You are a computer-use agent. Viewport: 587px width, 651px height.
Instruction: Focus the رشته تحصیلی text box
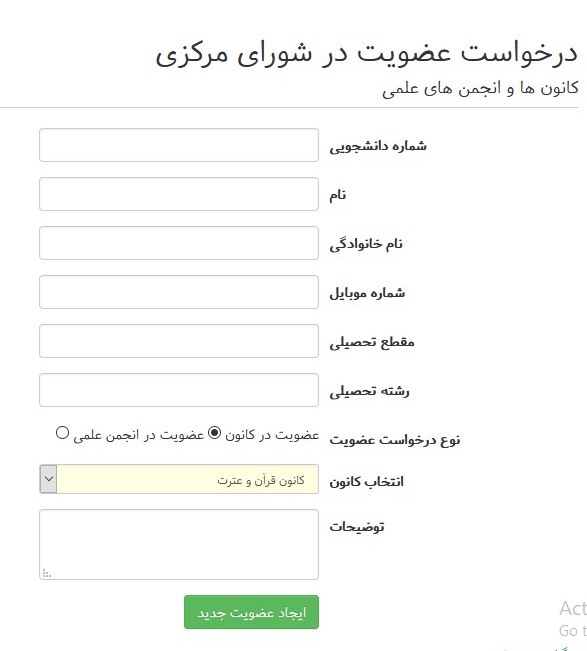pos(179,390)
